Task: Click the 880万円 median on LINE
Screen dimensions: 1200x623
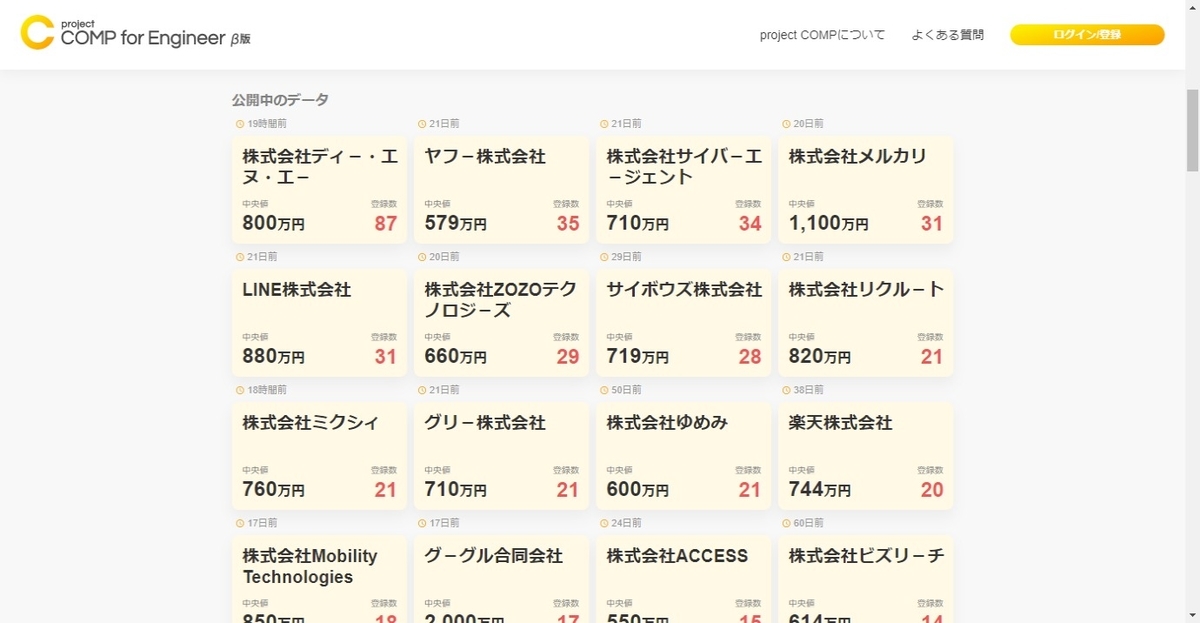Action: [x=273, y=357]
